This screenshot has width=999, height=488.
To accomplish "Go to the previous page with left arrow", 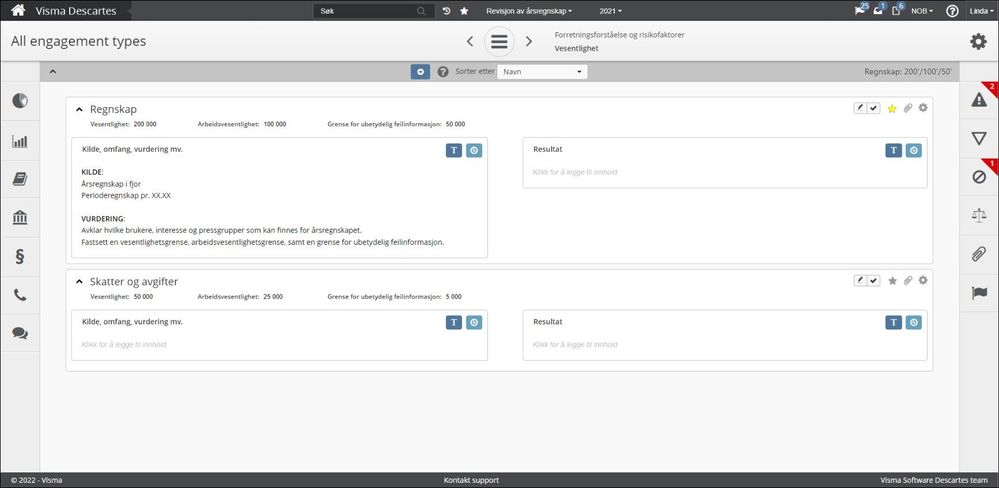I will pos(470,41).
